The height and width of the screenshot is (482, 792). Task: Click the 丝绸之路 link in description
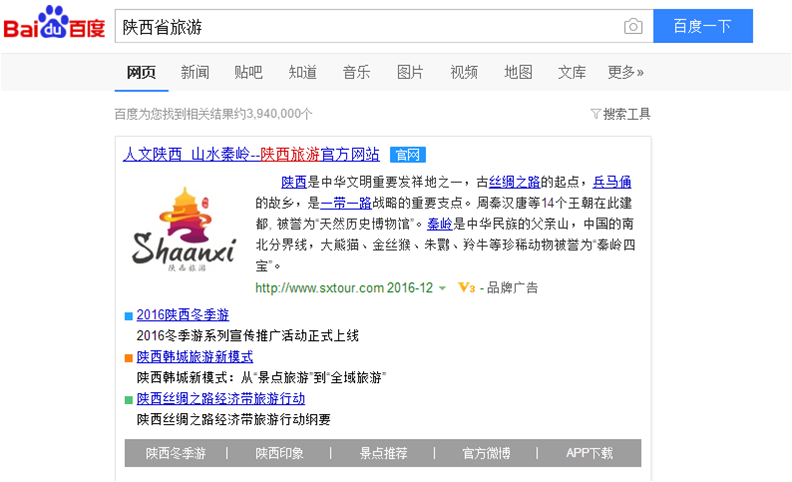(x=514, y=181)
